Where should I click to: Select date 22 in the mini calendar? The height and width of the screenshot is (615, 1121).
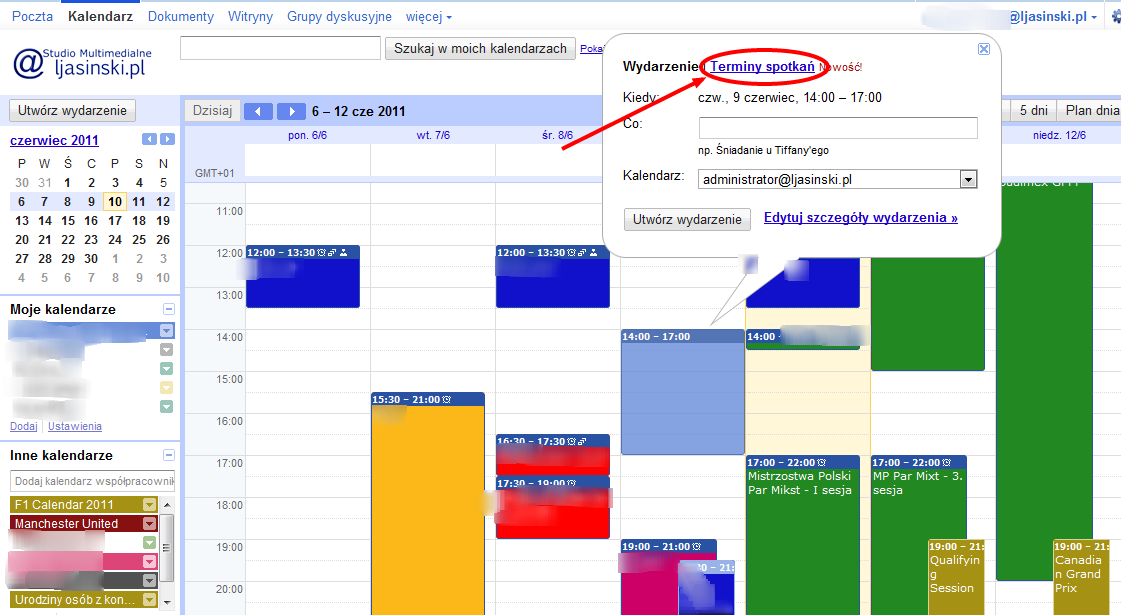(x=68, y=240)
